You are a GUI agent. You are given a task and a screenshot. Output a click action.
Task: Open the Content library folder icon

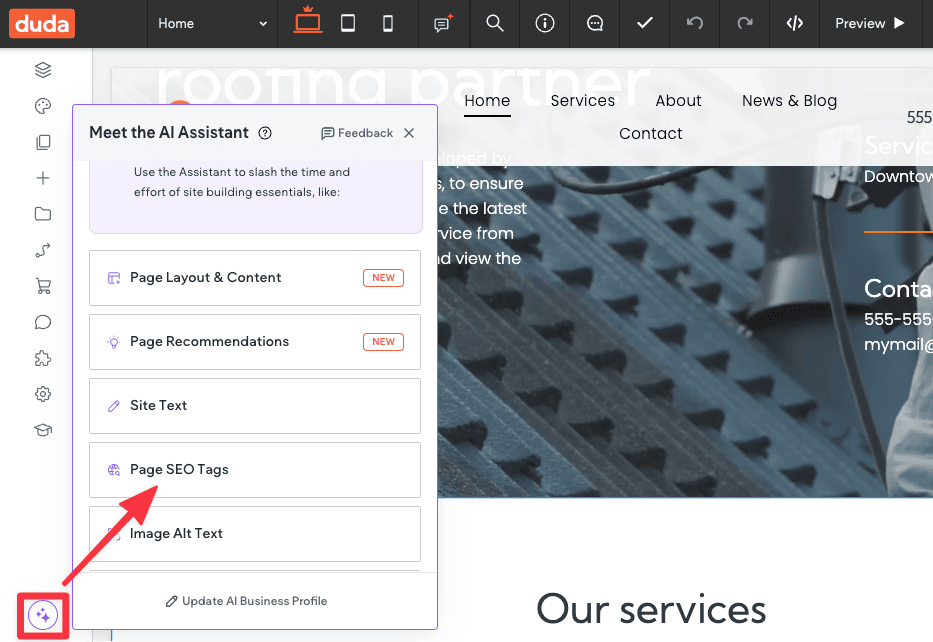(x=42, y=214)
